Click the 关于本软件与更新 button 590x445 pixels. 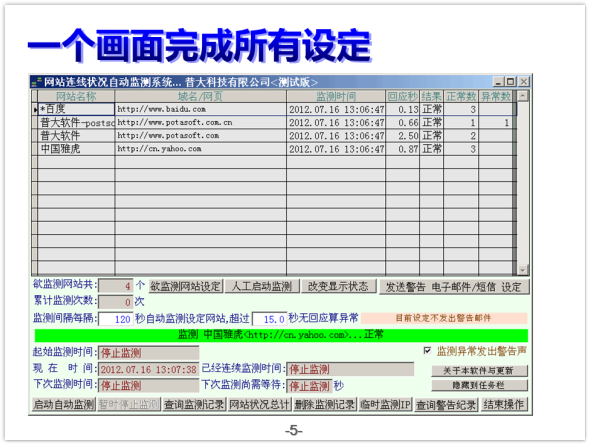pyautogui.click(x=479, y=371)
